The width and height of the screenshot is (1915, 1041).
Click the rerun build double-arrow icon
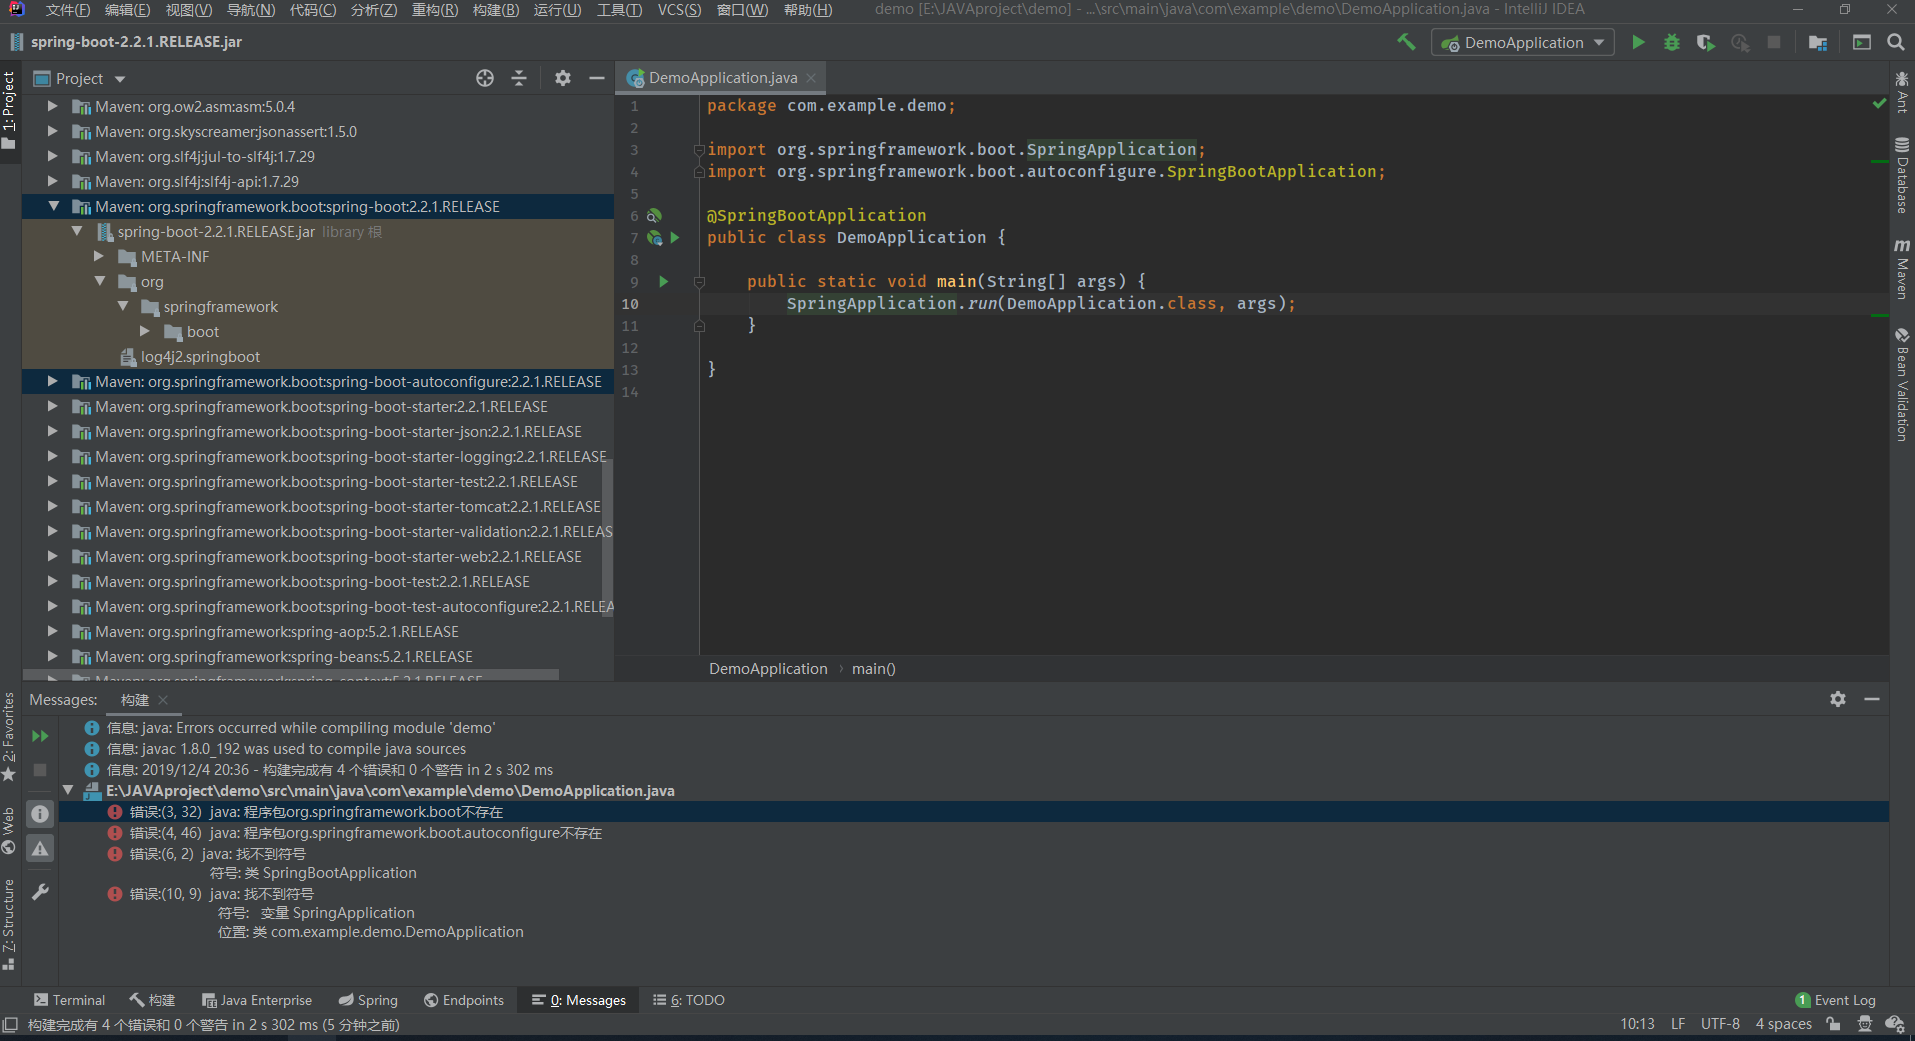pyautogui.click(x=40, y=736)
